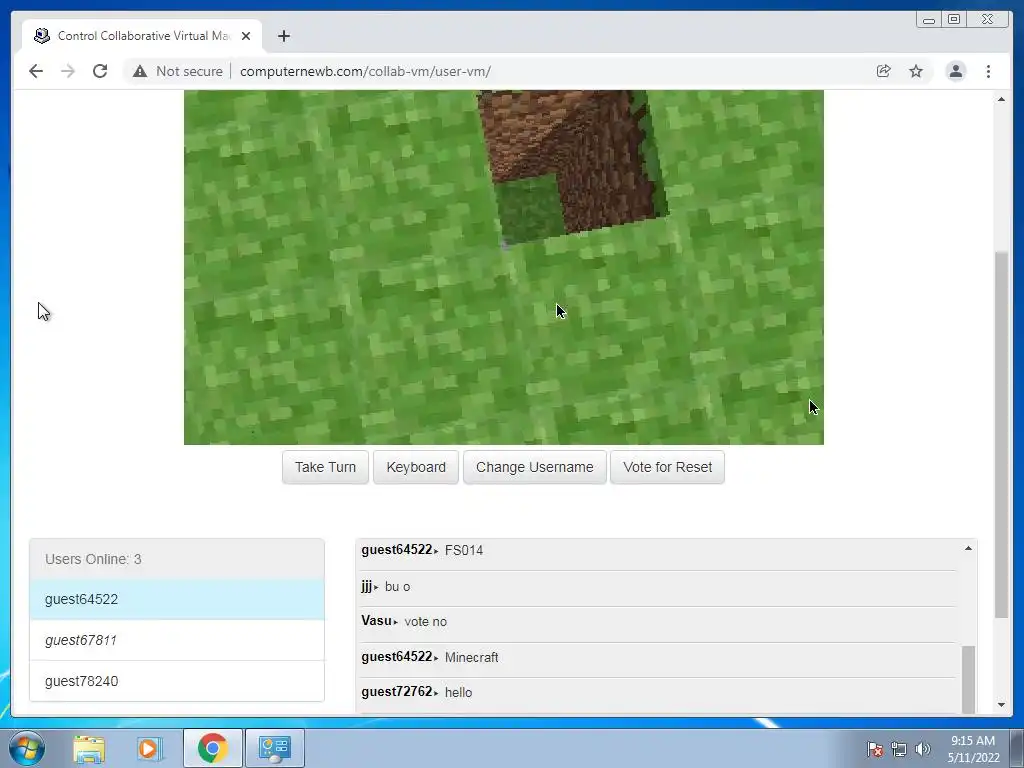Open the volume speaker tray icon
Screen dimensions: 1024x768
coord(922,749)
